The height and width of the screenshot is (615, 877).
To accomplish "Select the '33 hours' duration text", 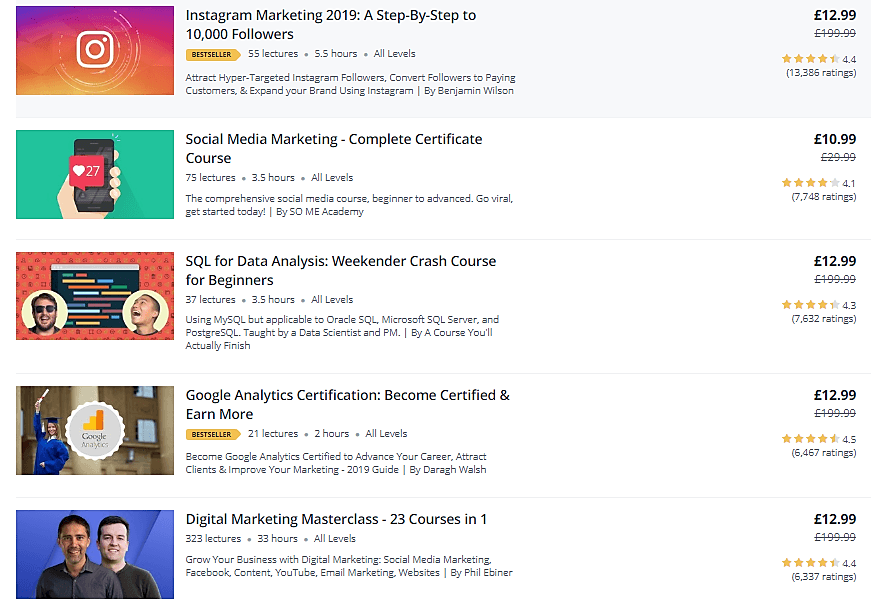I will click(277, 539).
